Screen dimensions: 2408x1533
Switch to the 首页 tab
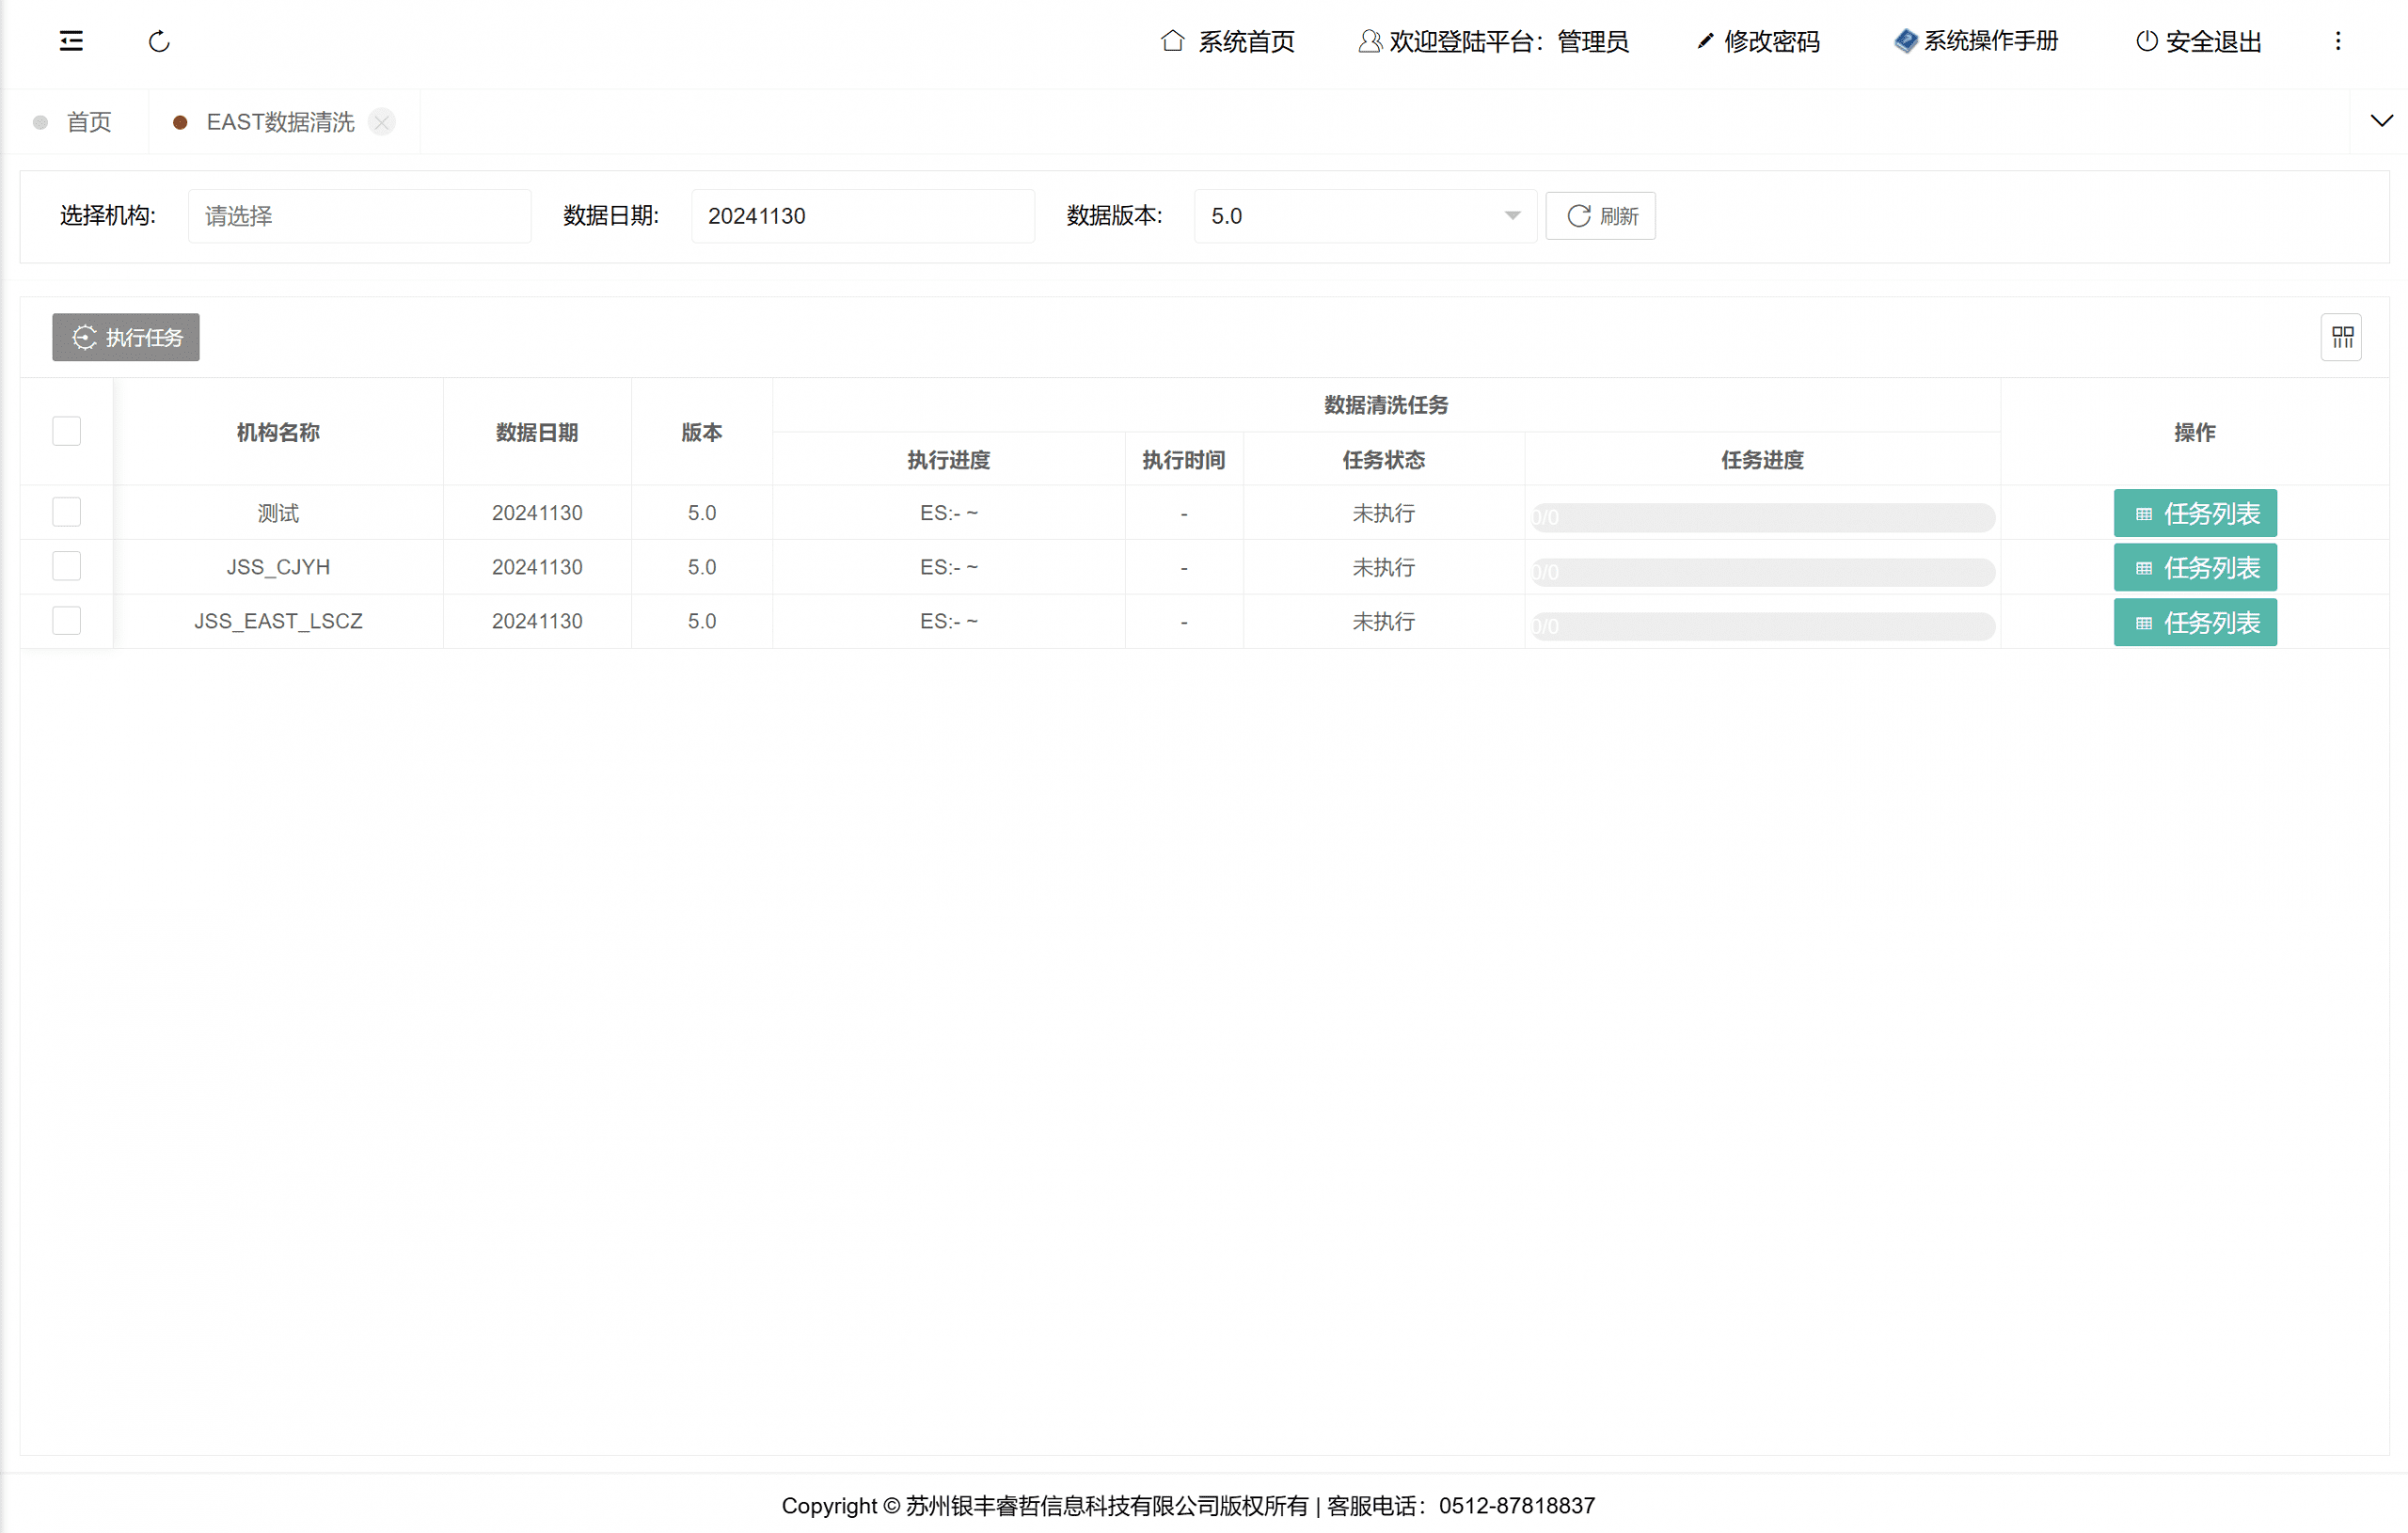[x=88, y=122]
